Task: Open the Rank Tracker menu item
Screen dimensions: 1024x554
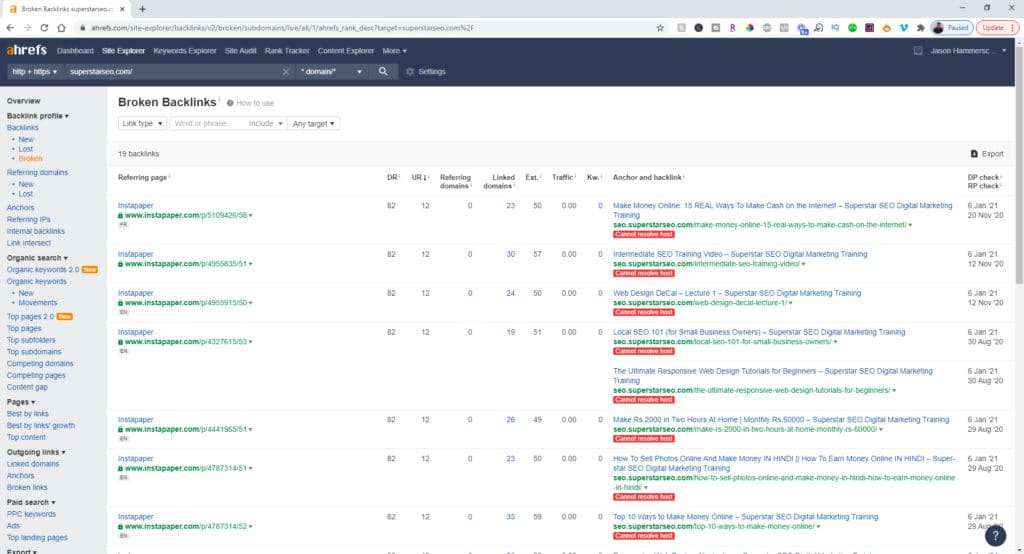Action: [x=287, y=51]
